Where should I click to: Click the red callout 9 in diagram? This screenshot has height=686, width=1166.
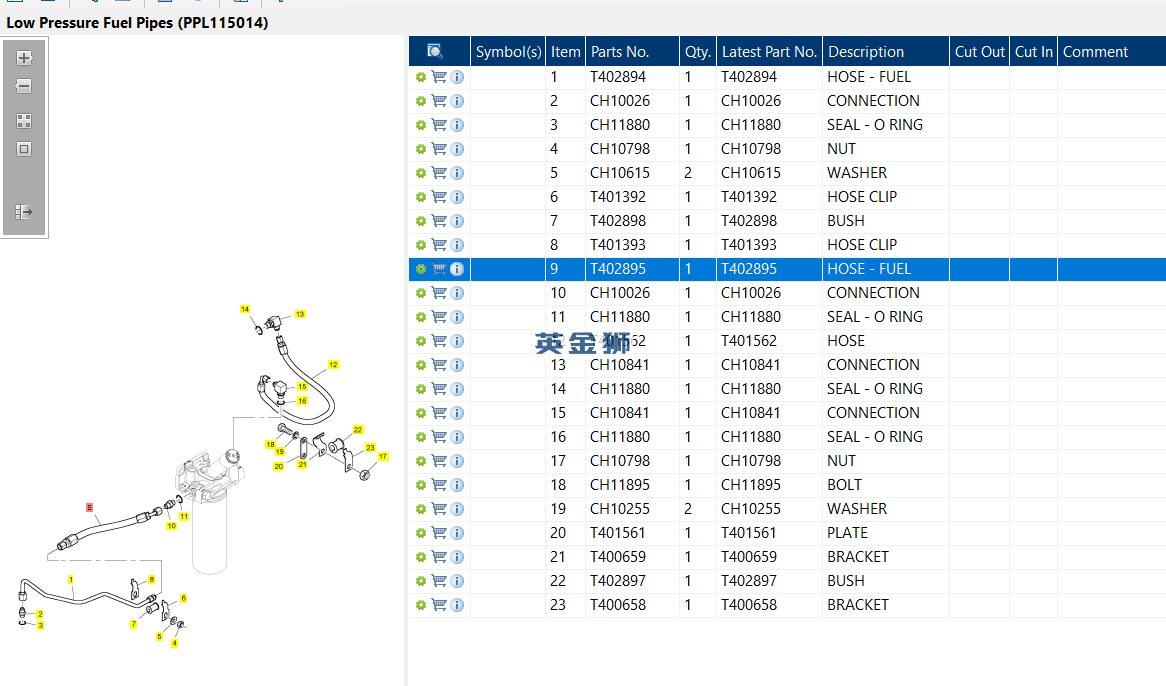(89, 508)
